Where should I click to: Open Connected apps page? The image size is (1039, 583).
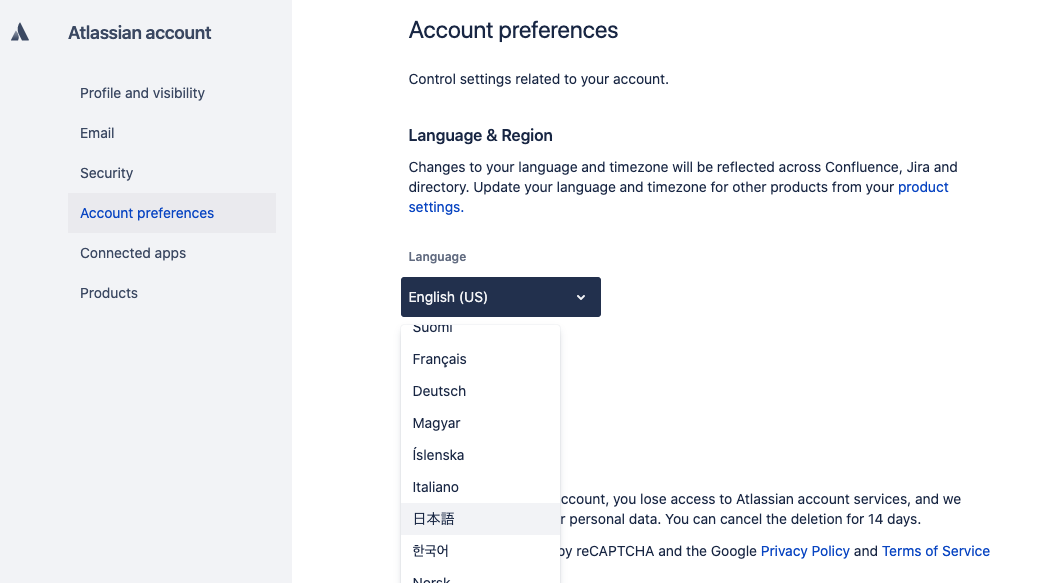click(133, 253)
